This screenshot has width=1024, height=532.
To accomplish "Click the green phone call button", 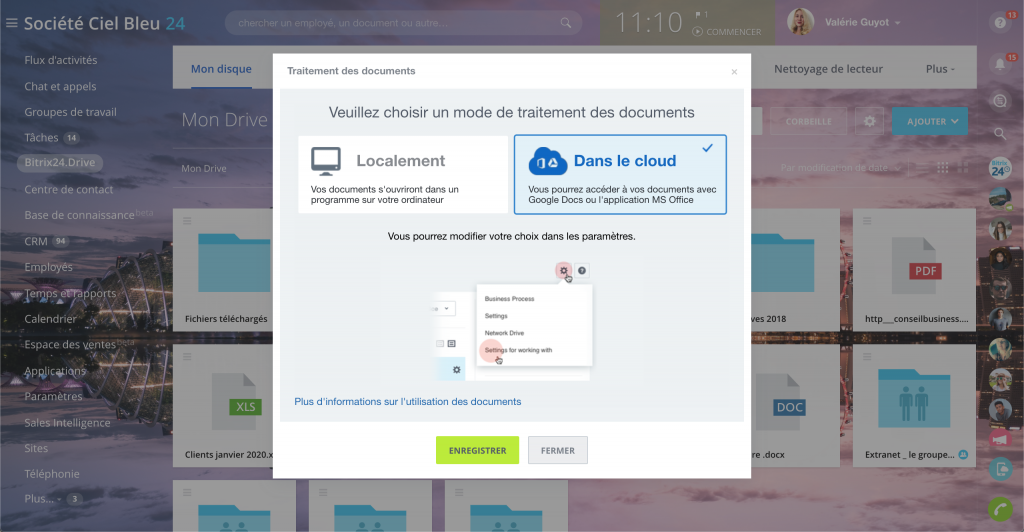I will (999, 508).
